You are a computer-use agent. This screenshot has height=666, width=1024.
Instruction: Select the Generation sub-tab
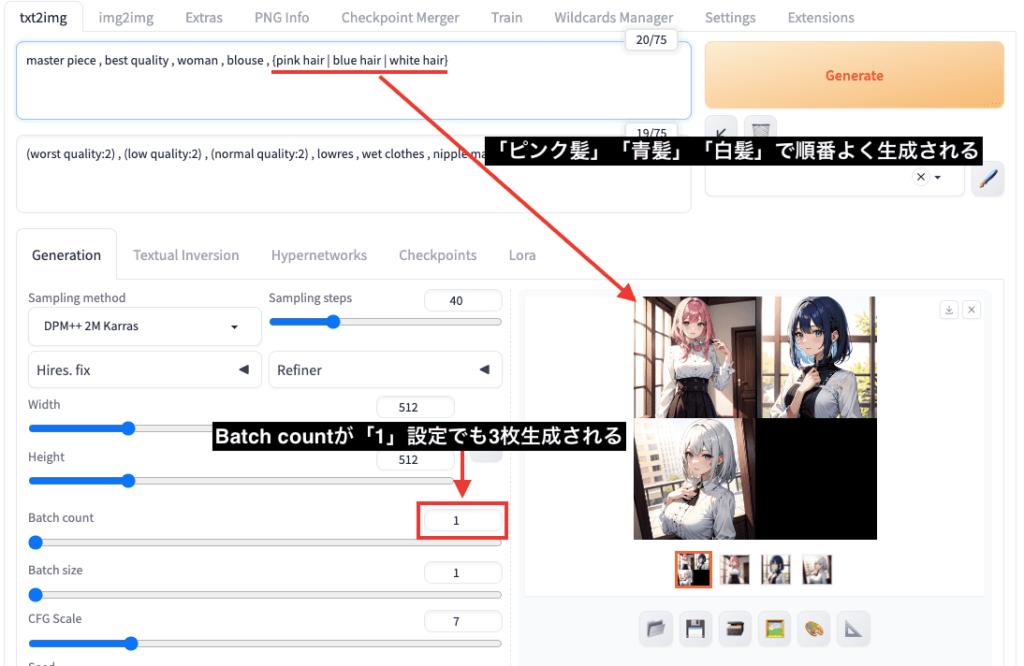click(66, 255)
